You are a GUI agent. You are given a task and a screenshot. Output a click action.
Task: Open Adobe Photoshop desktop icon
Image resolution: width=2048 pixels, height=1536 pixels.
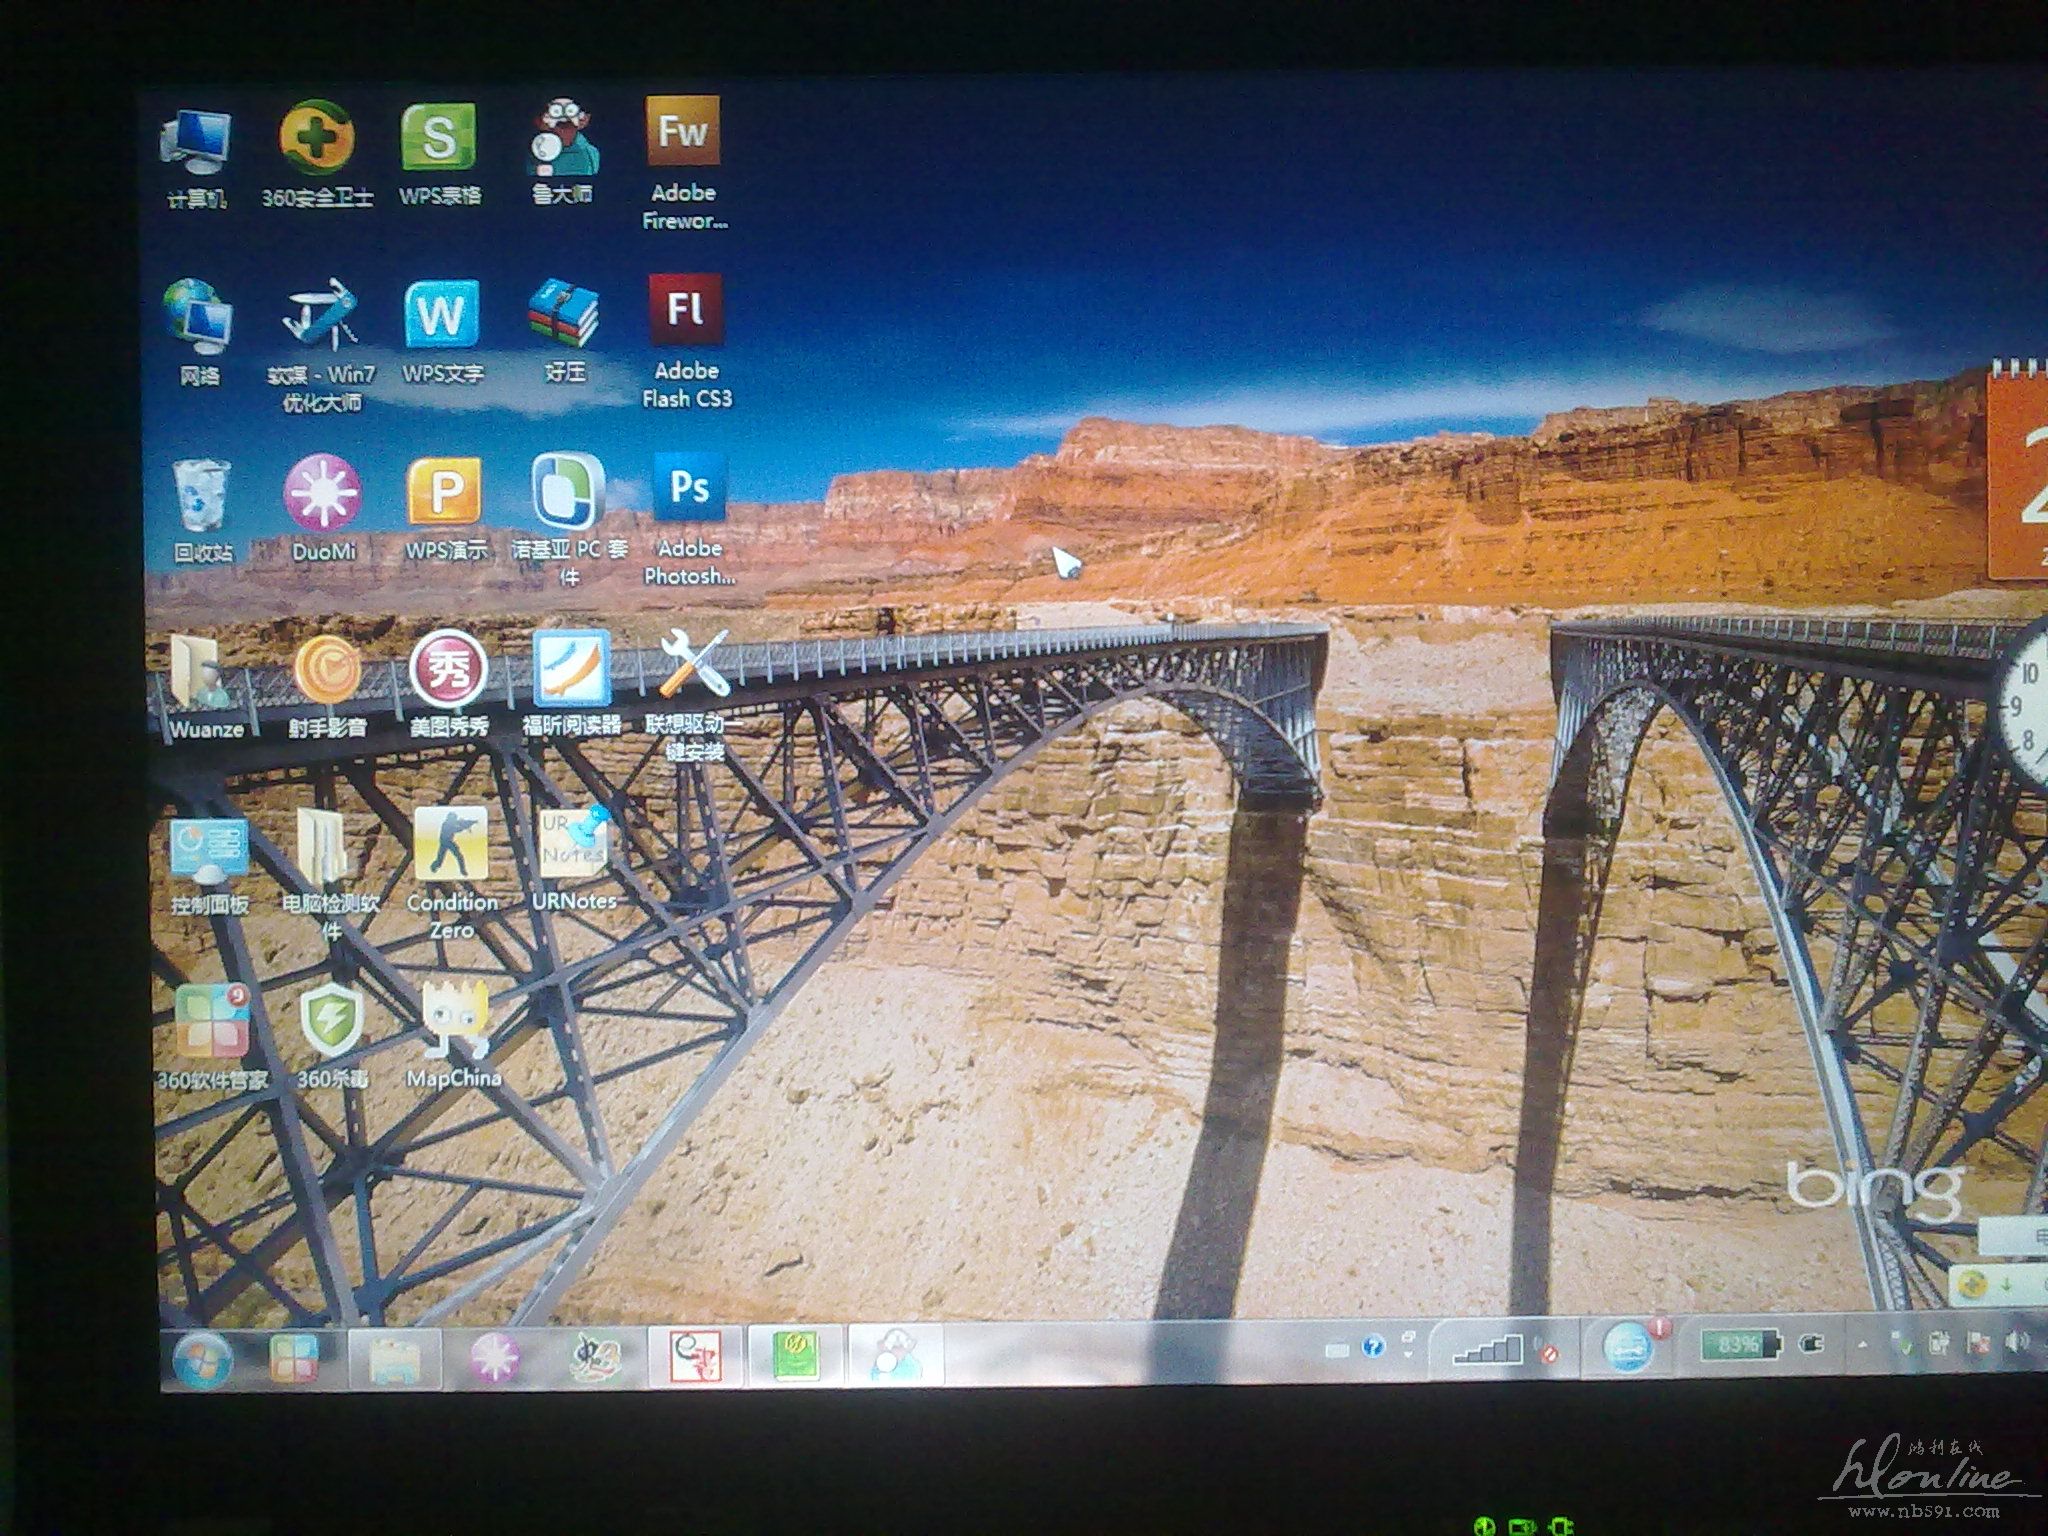coord(689,489)
